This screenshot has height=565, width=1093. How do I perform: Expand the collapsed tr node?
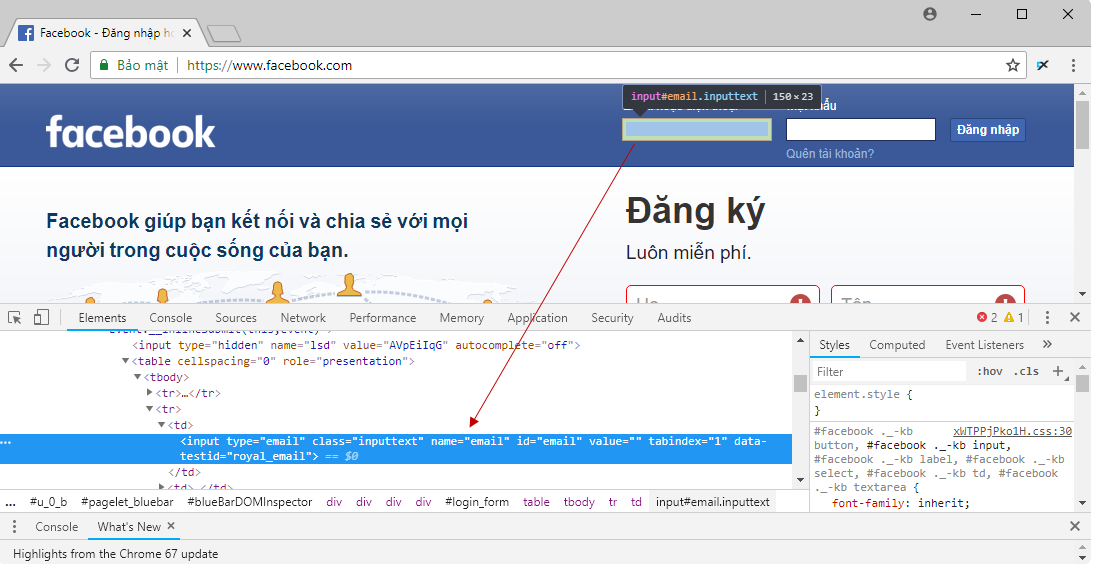point(149,393)
